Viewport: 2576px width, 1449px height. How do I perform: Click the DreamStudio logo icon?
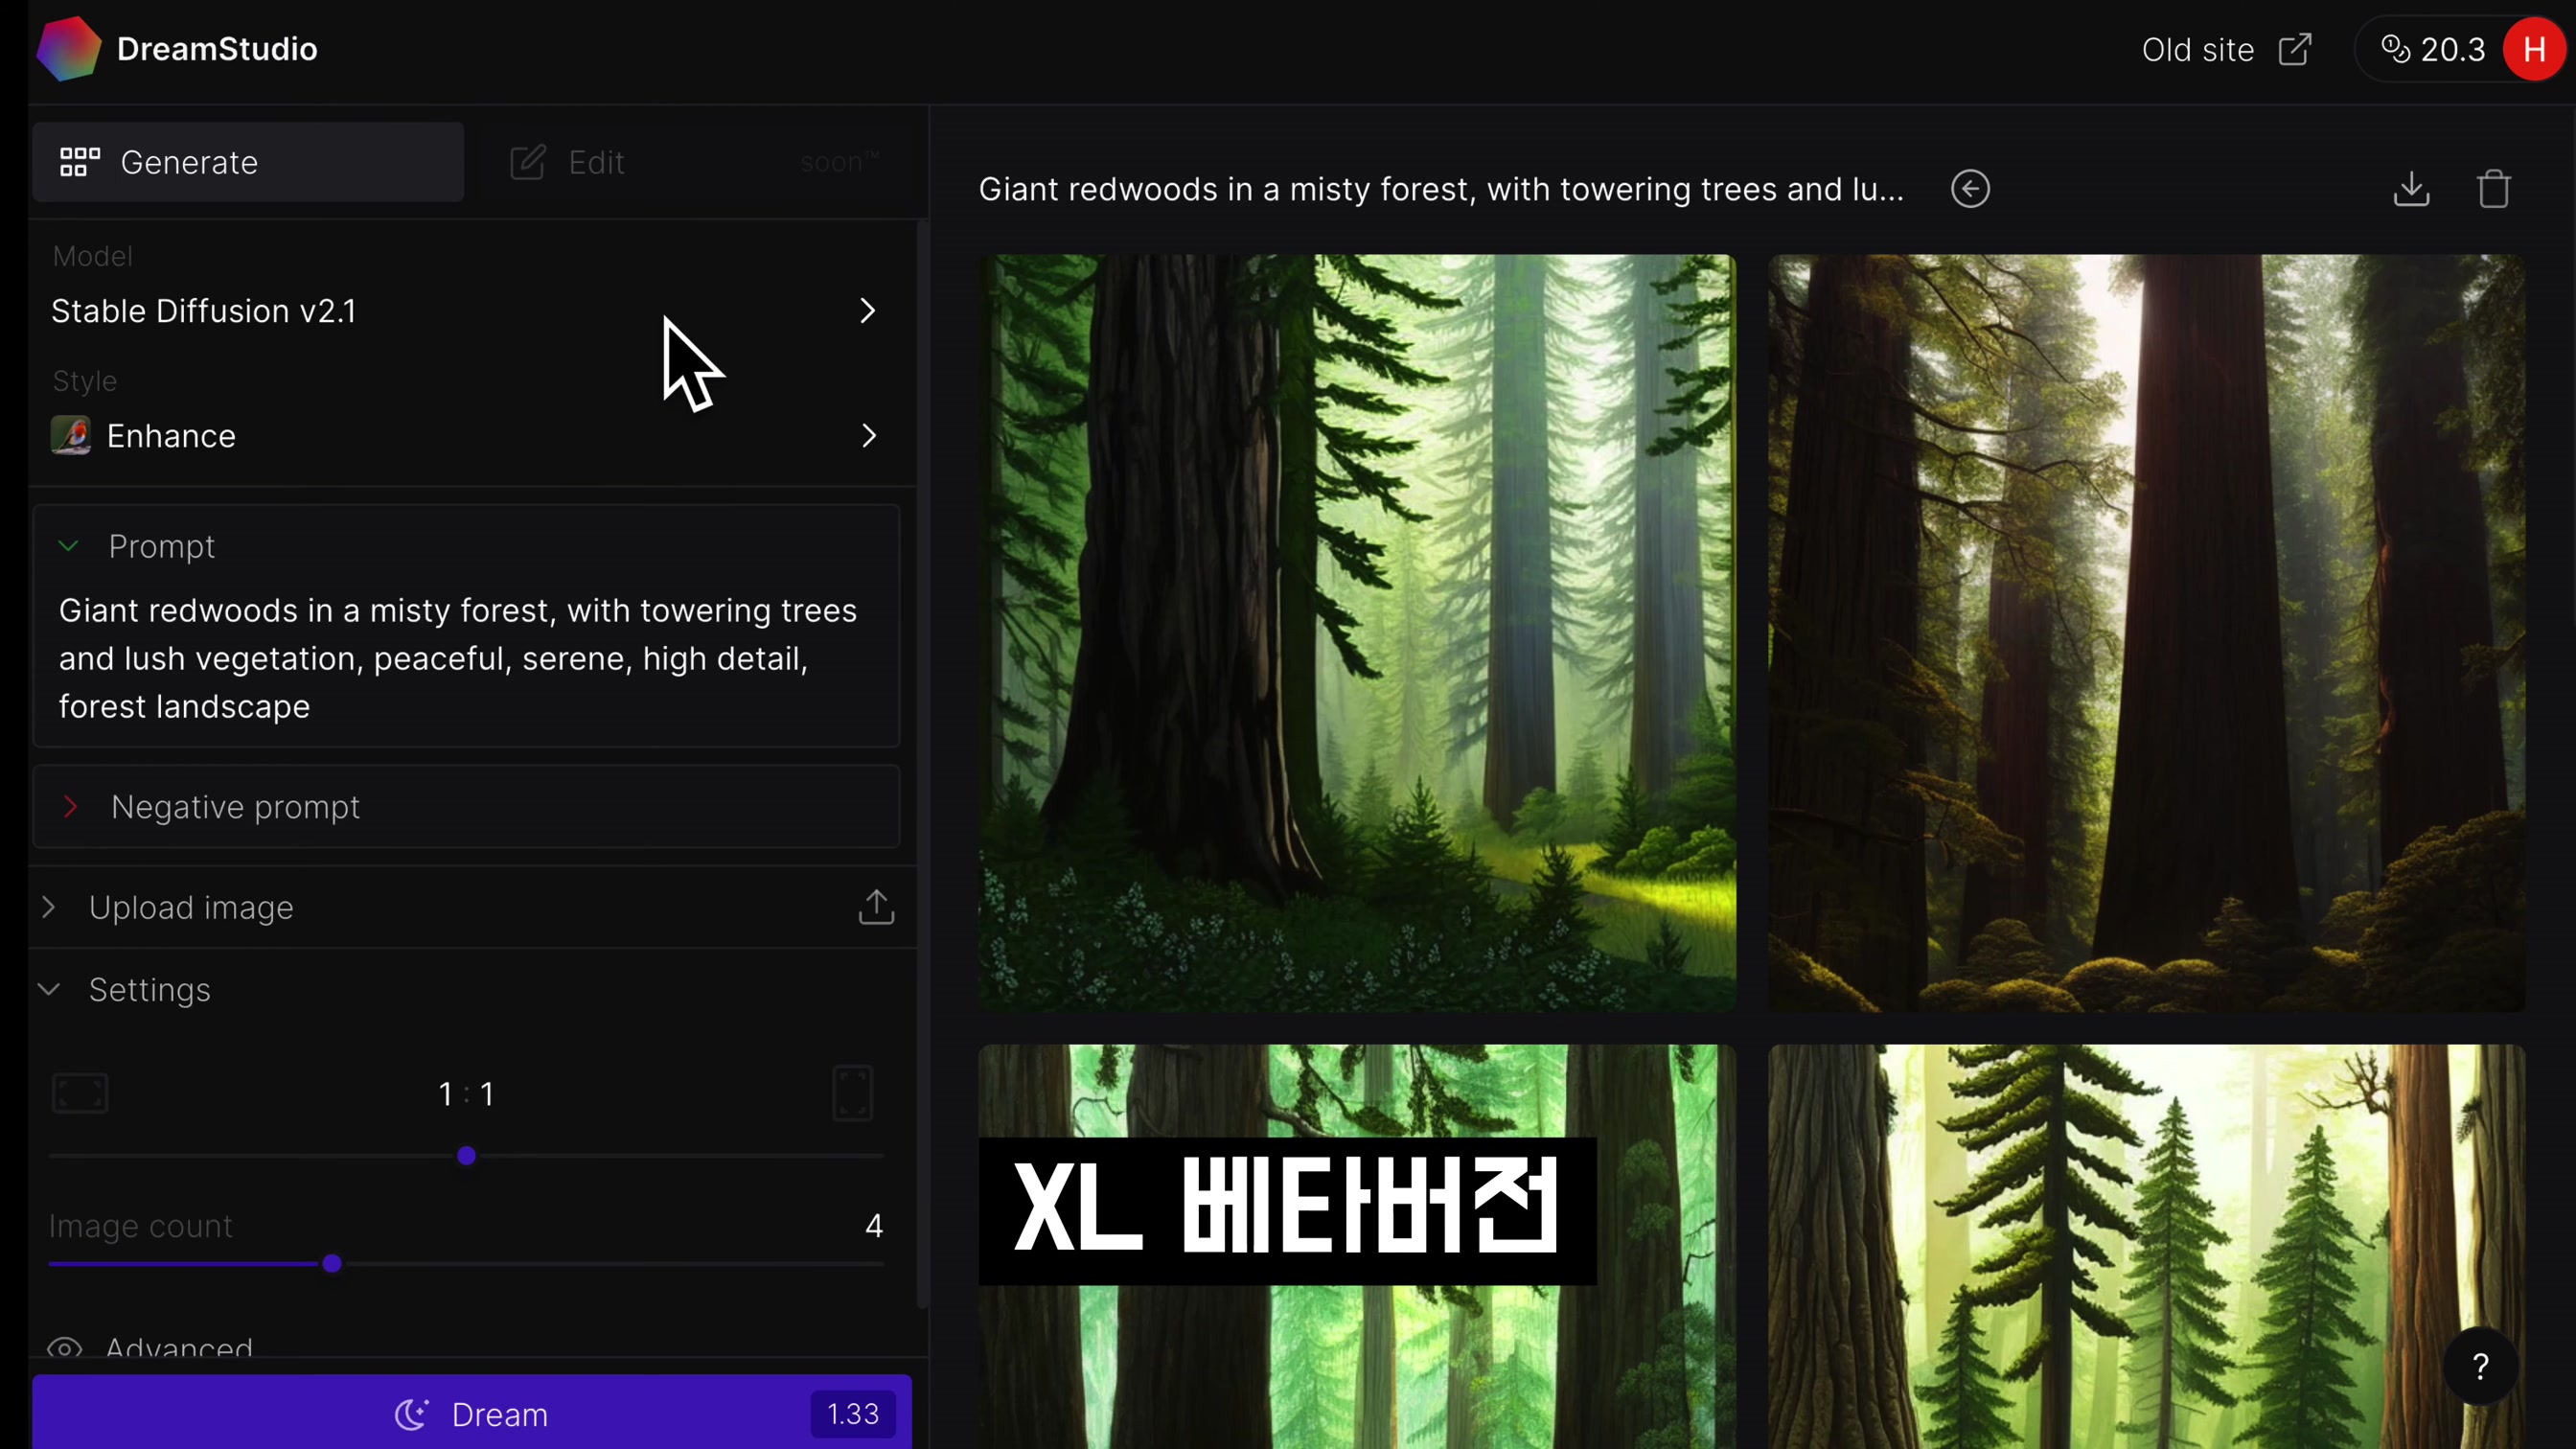point(68,49)
